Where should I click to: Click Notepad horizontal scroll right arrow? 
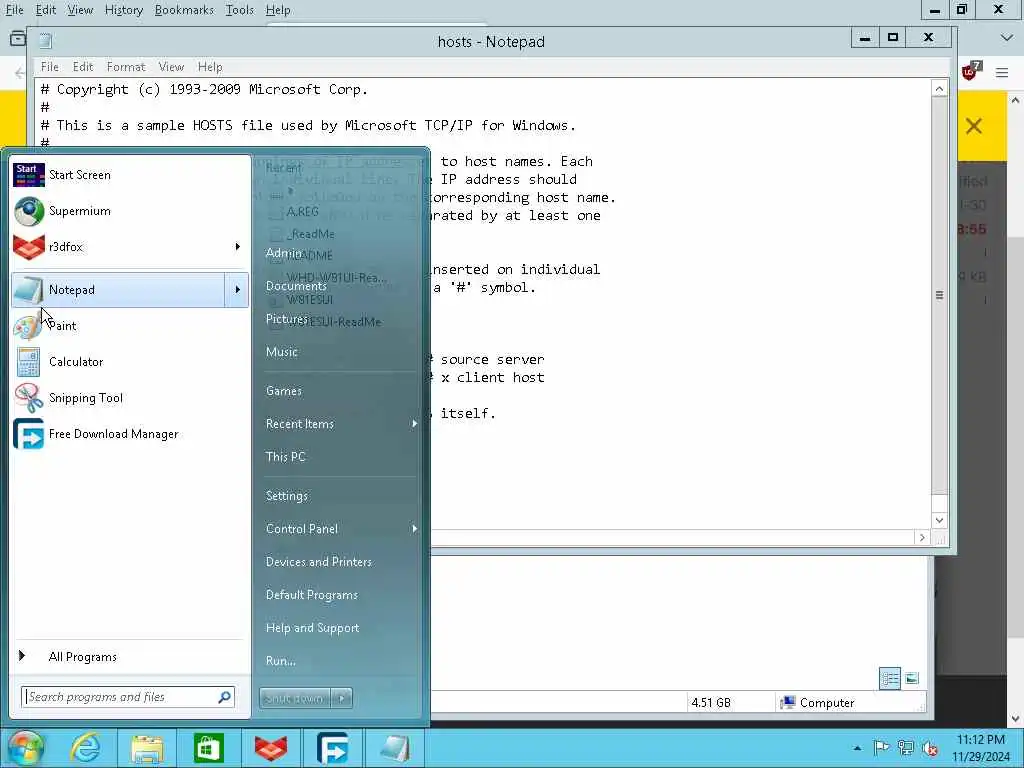(922, 537)
